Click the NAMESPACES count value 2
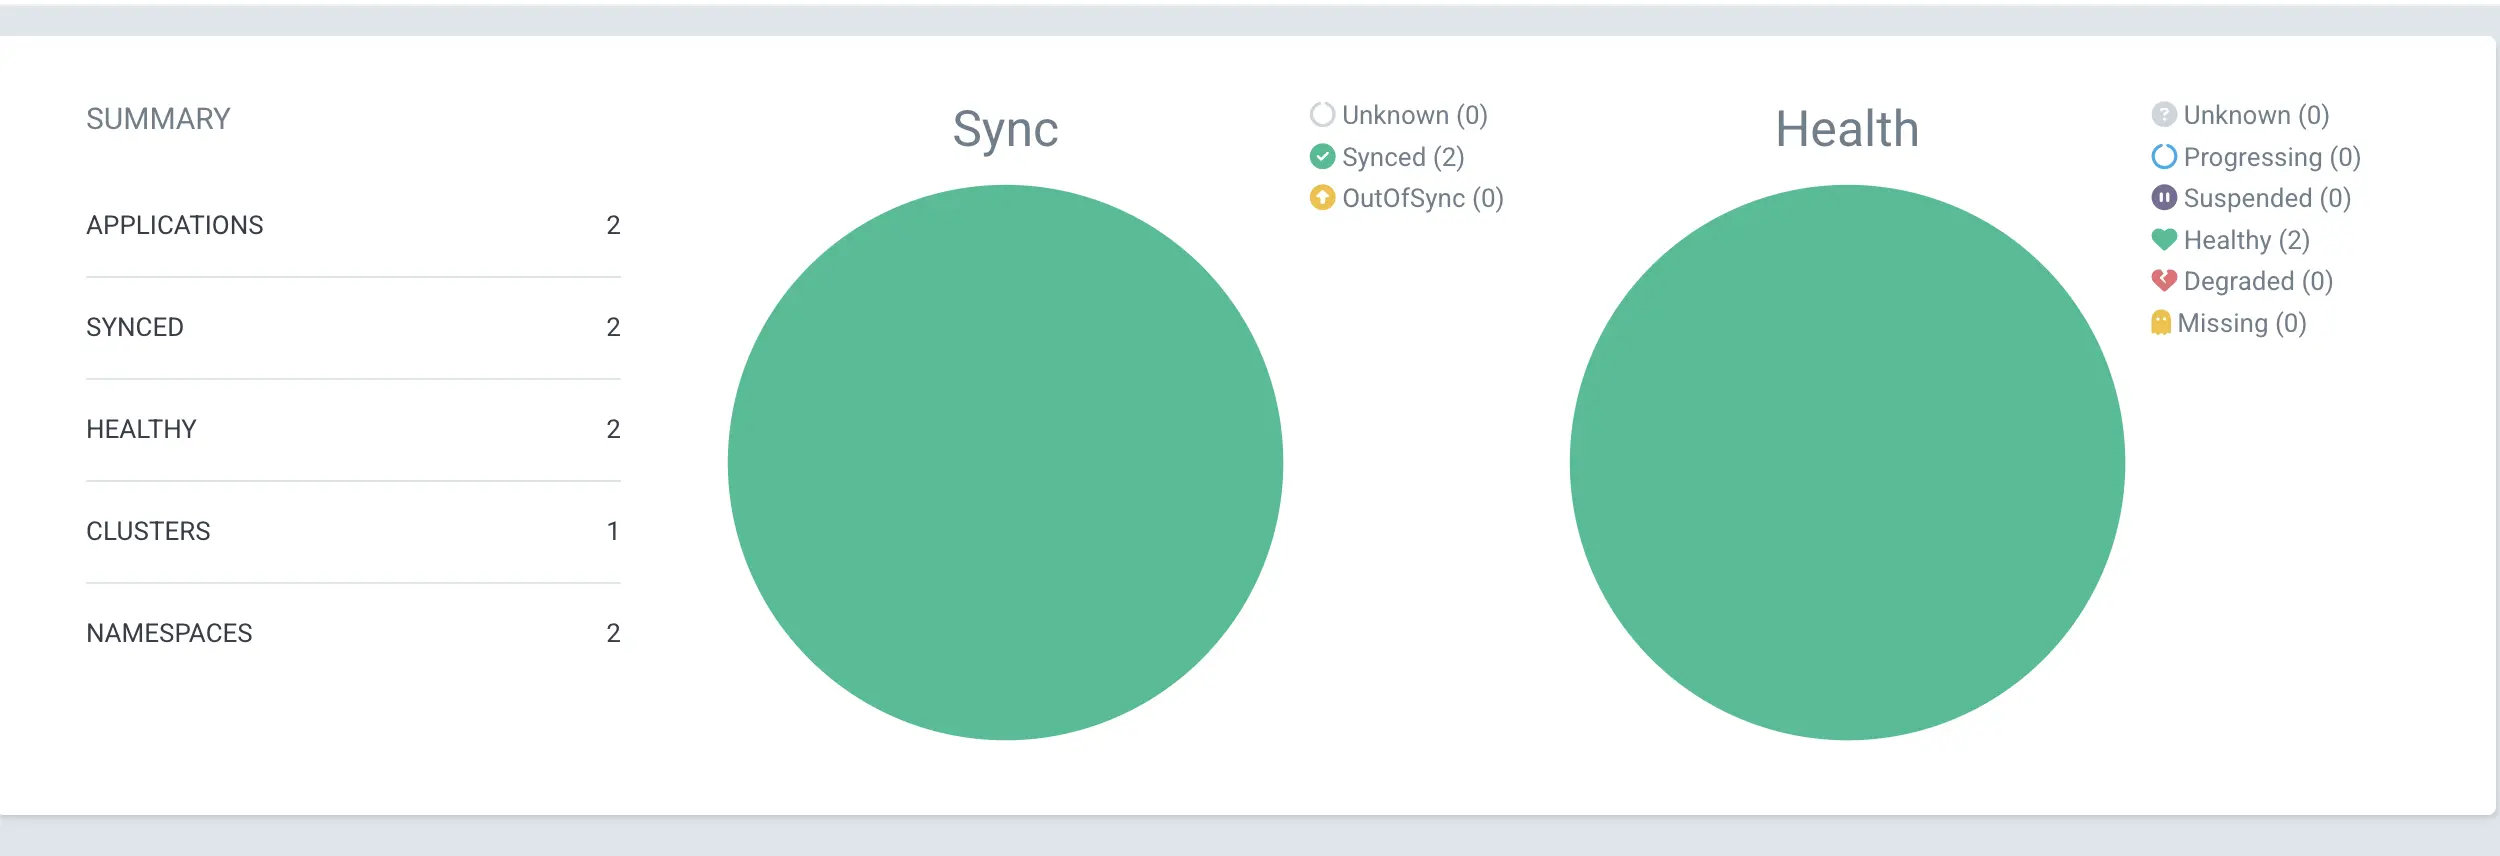Image resolution: width=2500 pixels, height=856 pixels. [x=613, y=633]
